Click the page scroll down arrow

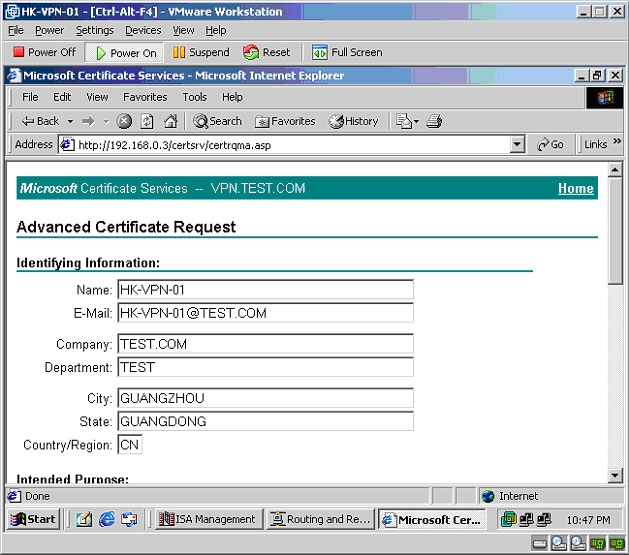(615, 476)
